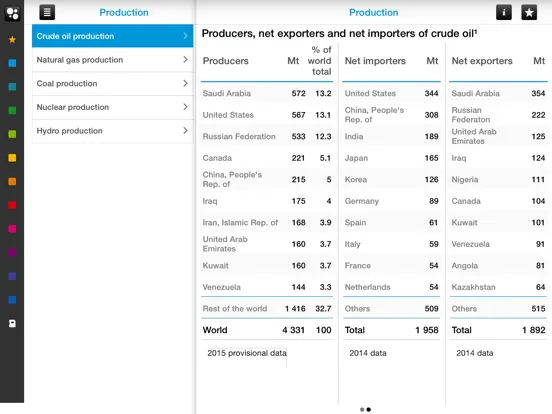Tap the '2015 provisional data' note
Screen dimensions: 552x414
(247, 353)
